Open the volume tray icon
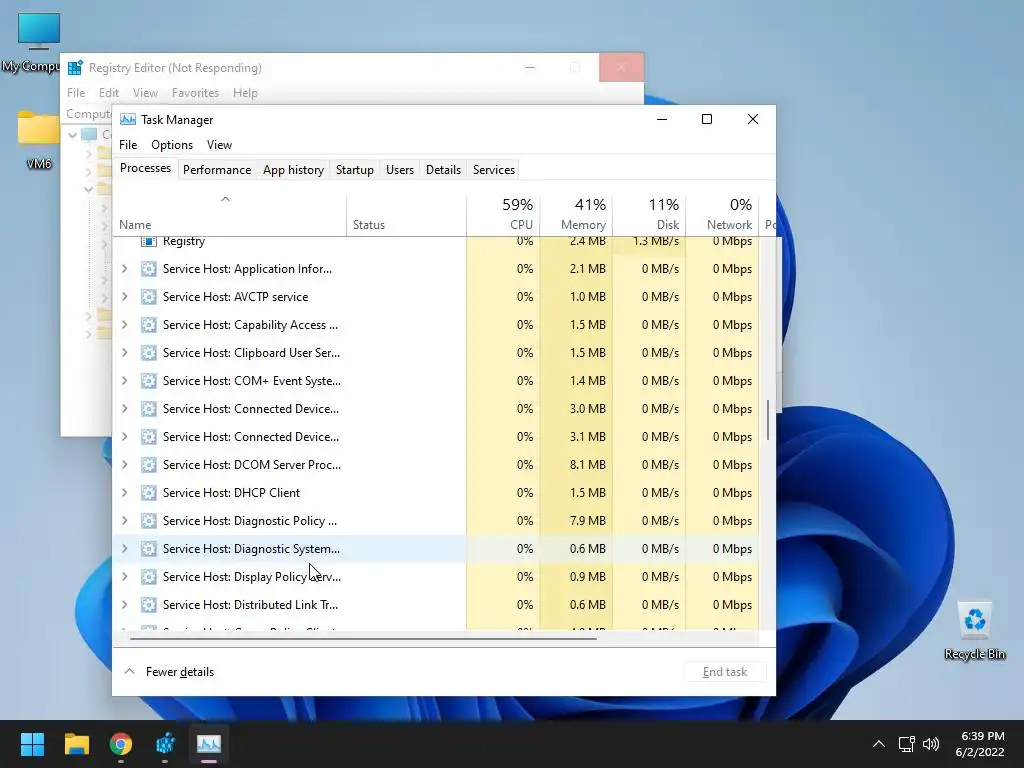The width and height of the screenshot is (1024, 768). click(x=931, y=744)
